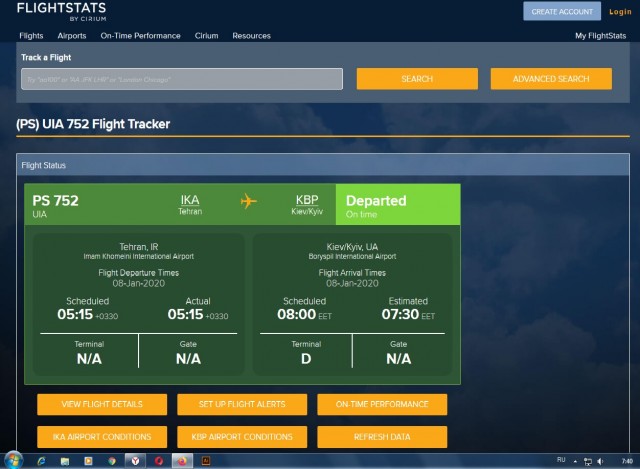640x469 pixels.
Task: Click the Refresh Data button
Action: (x=382, y=437)
